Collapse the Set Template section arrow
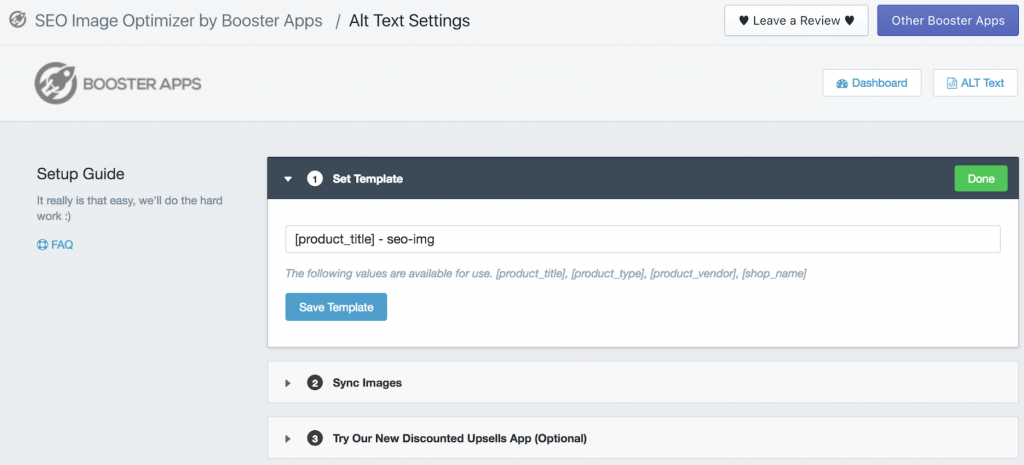The width and height of the screenshot is (1024, 465). [x=288, y=179]
